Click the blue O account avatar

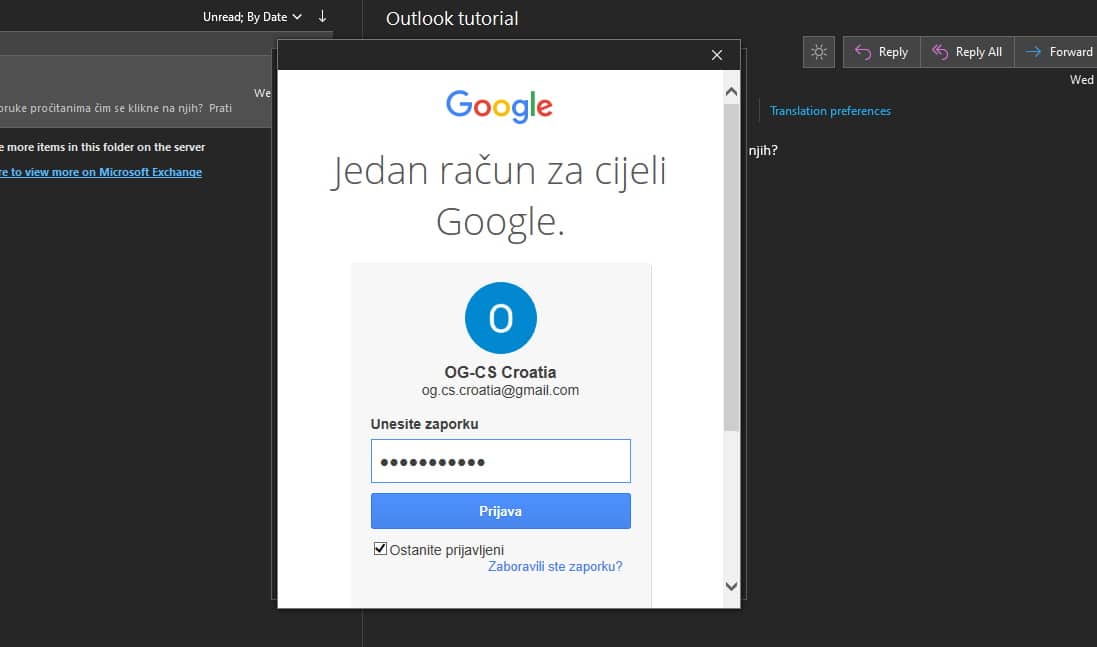[x=500, y=318]
